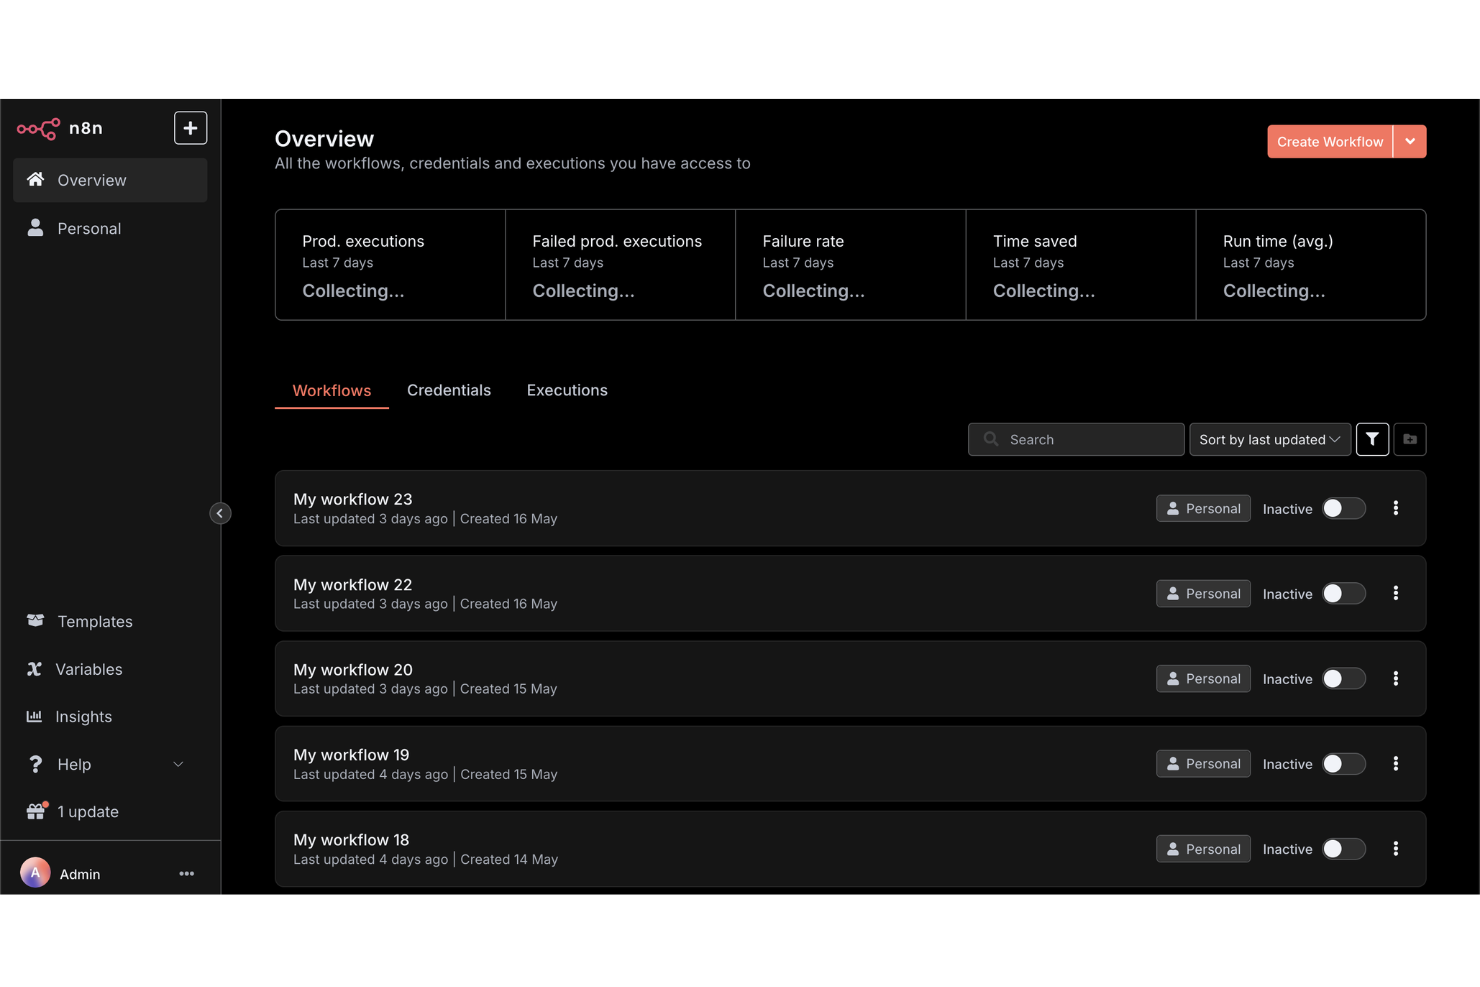
Task: Select Variables in the sidebar
Action: pos(90,669)
